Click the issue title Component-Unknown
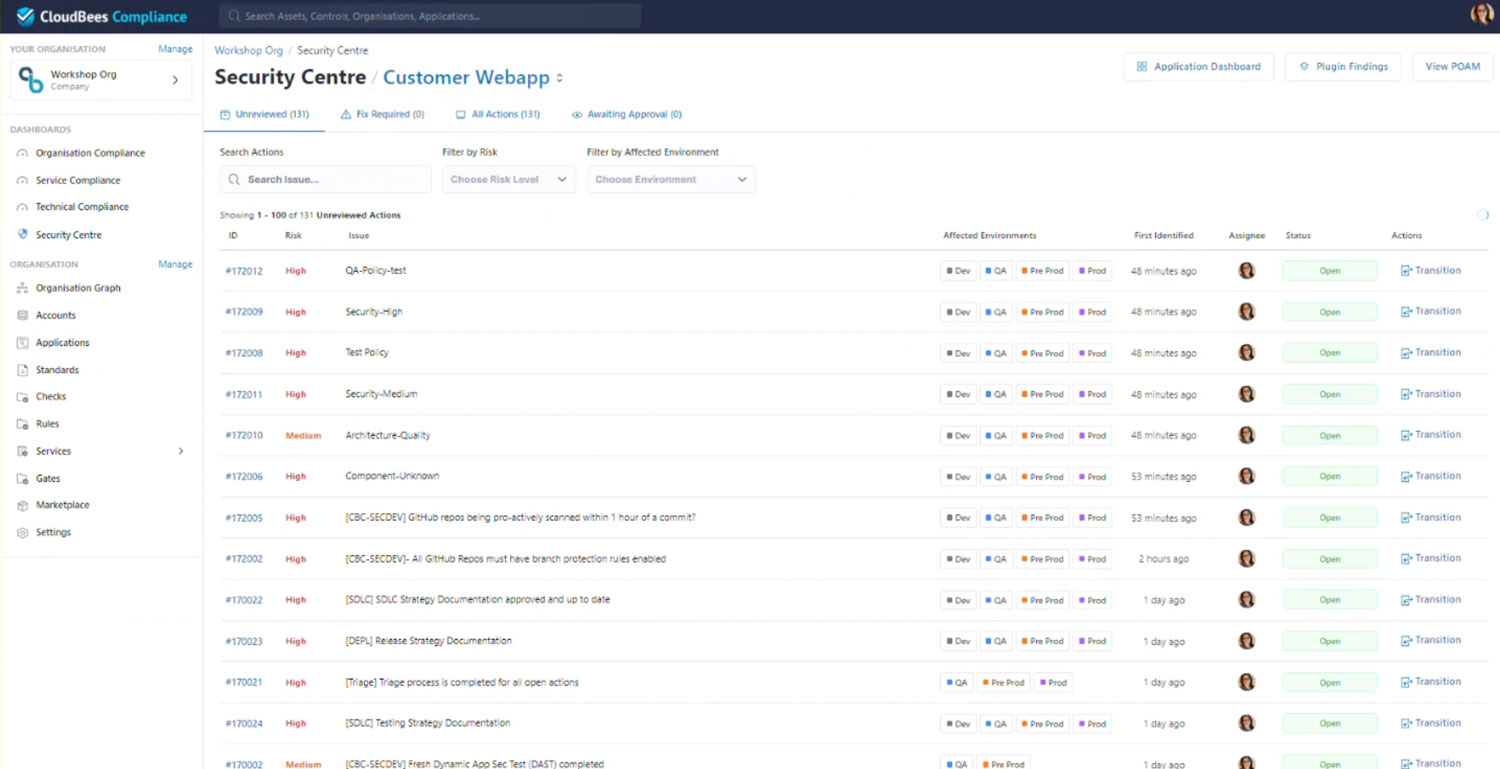The image size is (1500, 769). point(392,476)
